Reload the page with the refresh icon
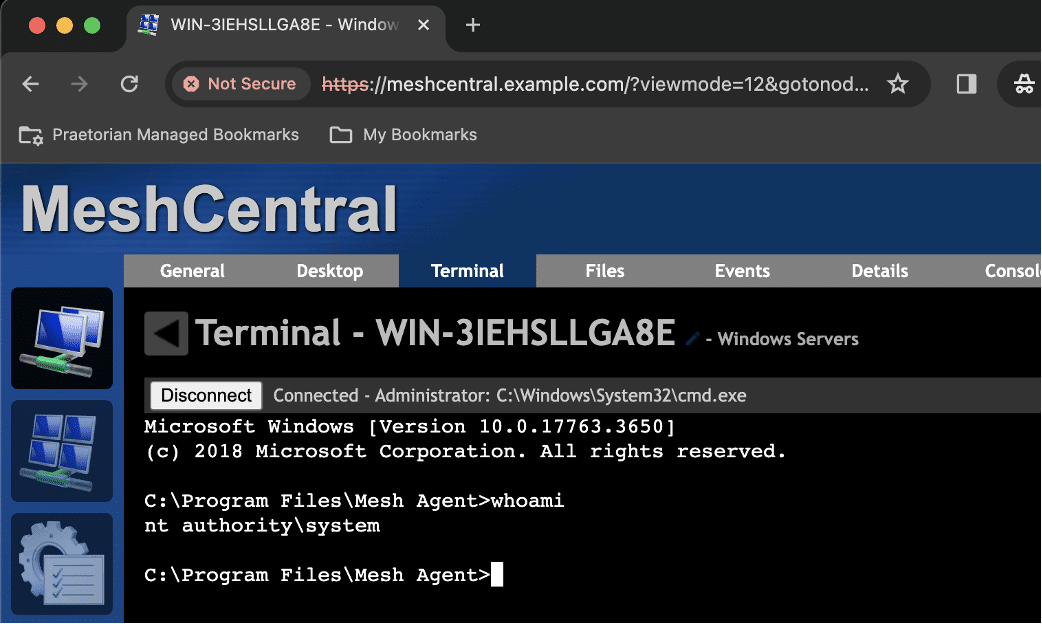The height and width of the screenshot is (624, 1042). (x=129, y=84)
